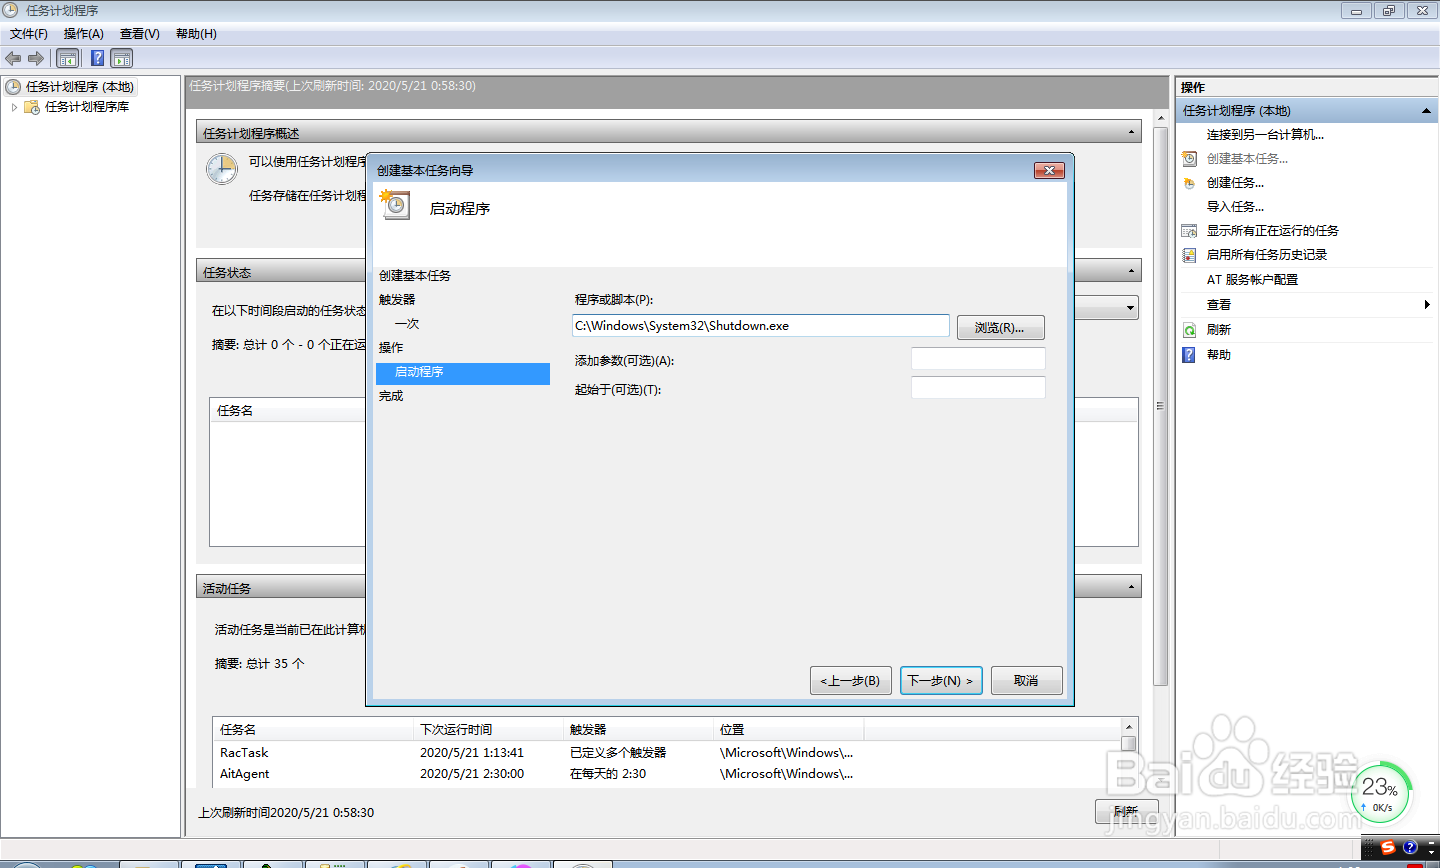Click the 创建基本任务 icon in Actions panel
This screenshot has height=868, width=1440.
click(1189, 158)
